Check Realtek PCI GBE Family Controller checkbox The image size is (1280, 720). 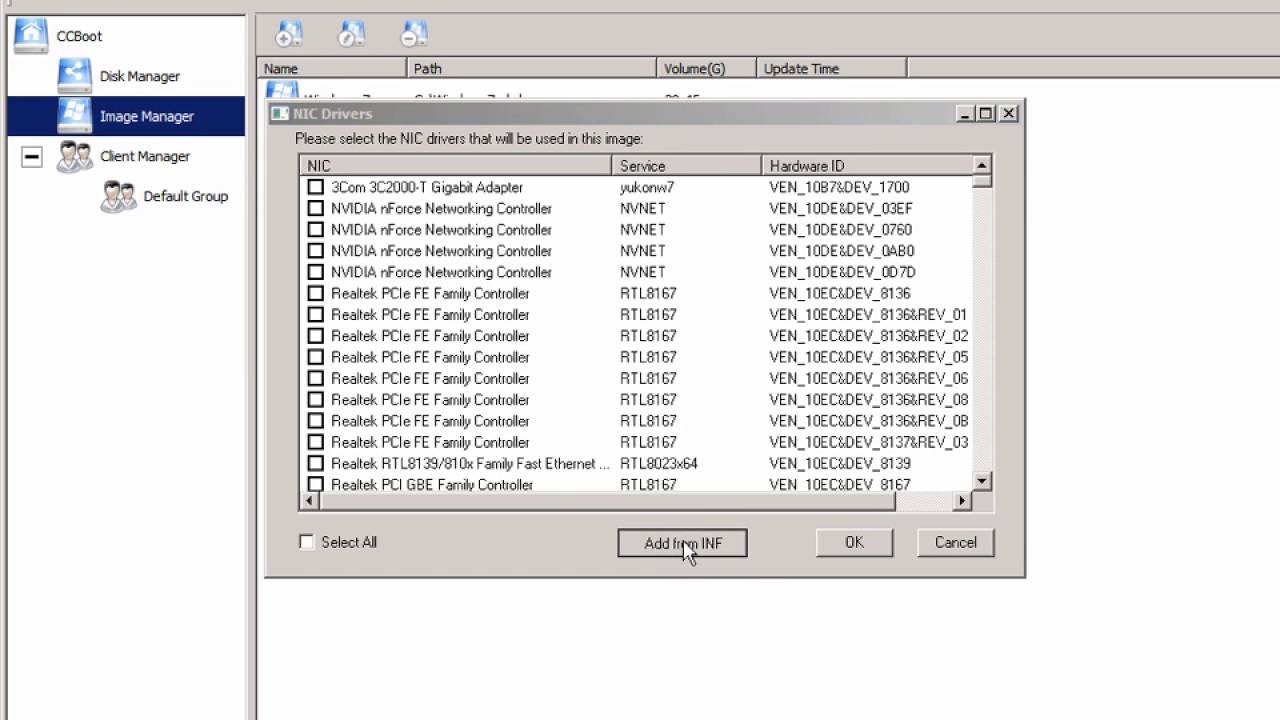click(316, 484)
